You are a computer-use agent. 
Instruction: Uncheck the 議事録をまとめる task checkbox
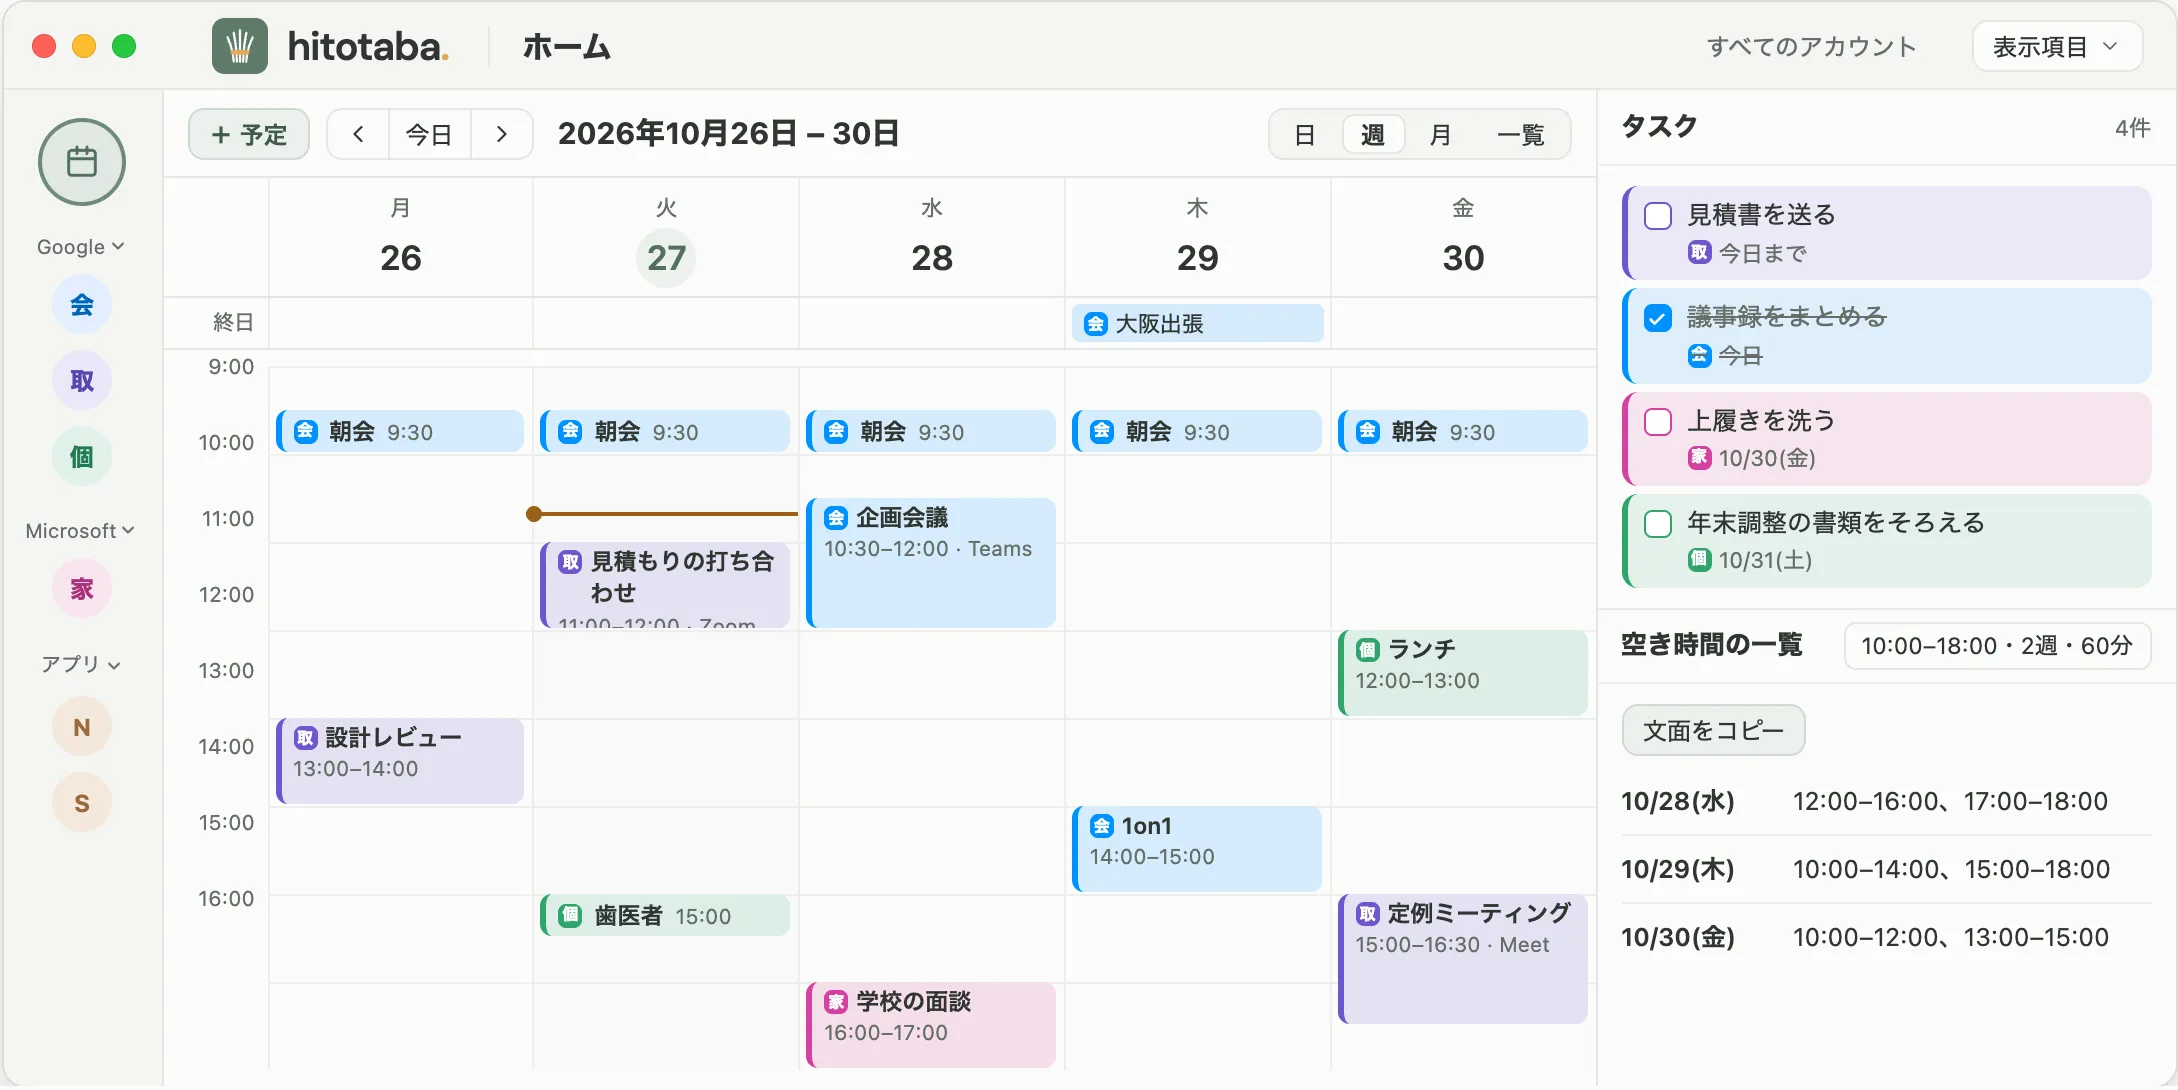pos(1658,318)
